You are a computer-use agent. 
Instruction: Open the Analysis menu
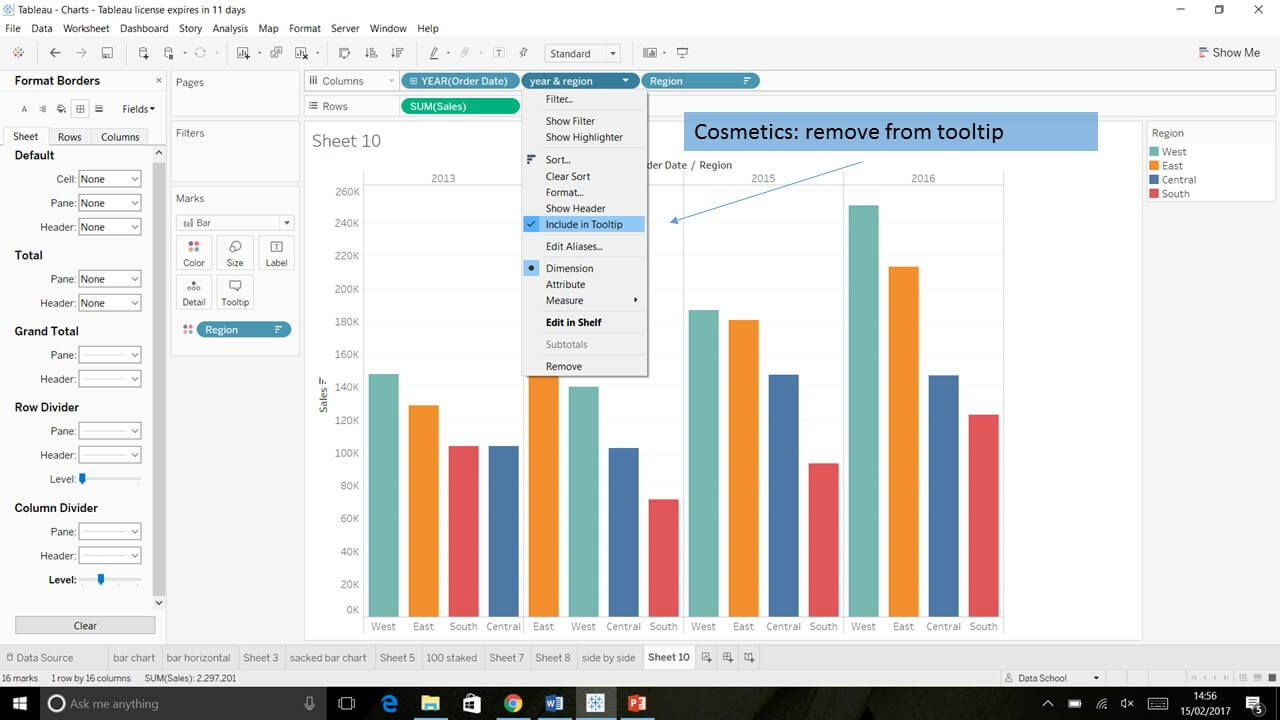pos(230,29)
